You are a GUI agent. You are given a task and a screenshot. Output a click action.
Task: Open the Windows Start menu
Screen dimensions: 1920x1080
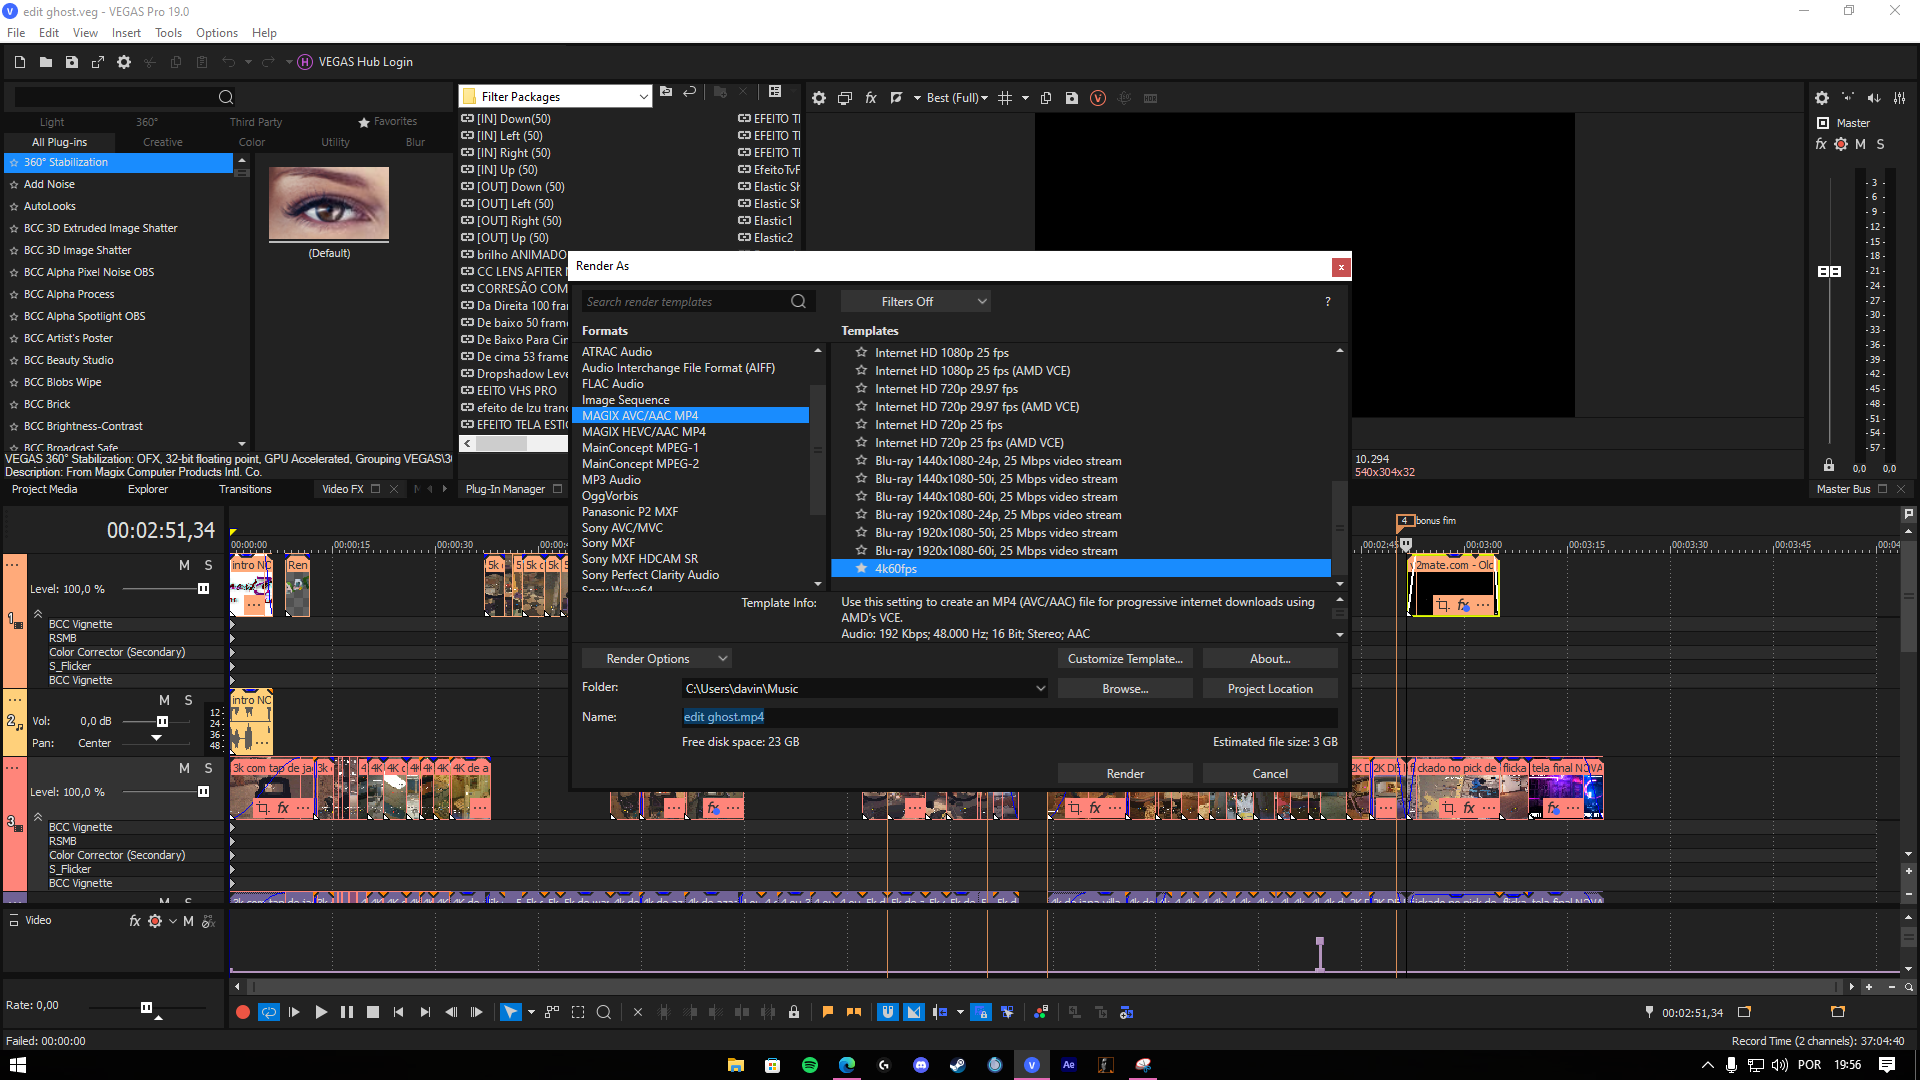(17, 1065)
